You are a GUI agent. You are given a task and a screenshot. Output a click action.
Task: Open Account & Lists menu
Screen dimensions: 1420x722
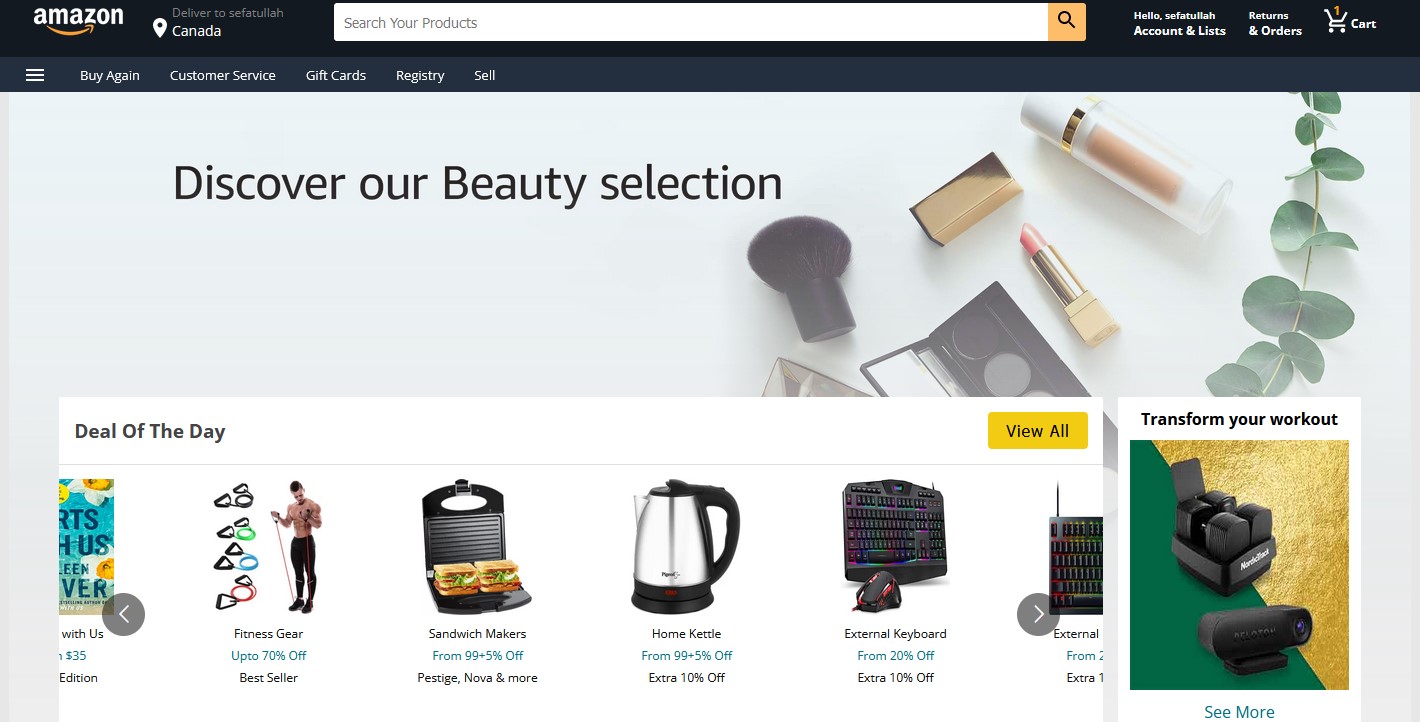[x=1179, y=23]
